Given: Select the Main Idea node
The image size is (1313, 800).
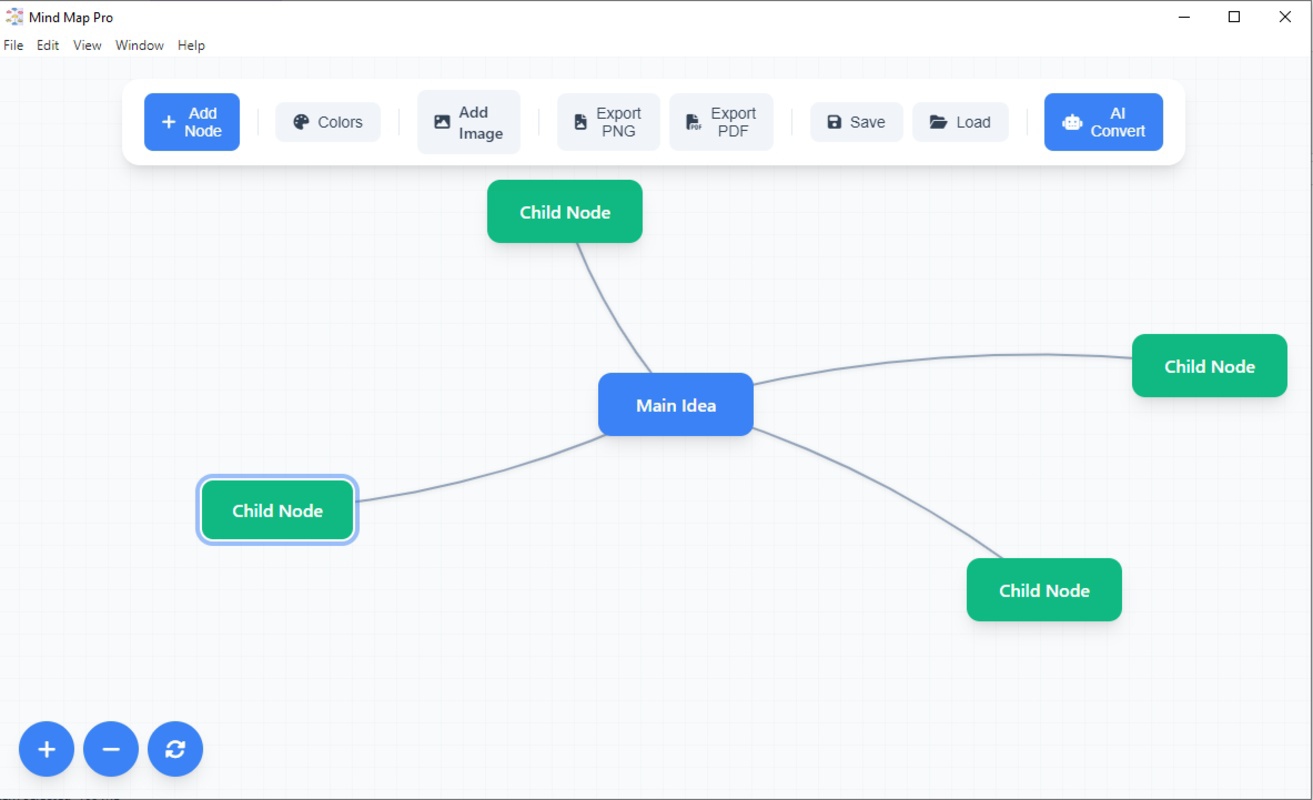Looking at the screenshot, I should (x=675, y=404).
